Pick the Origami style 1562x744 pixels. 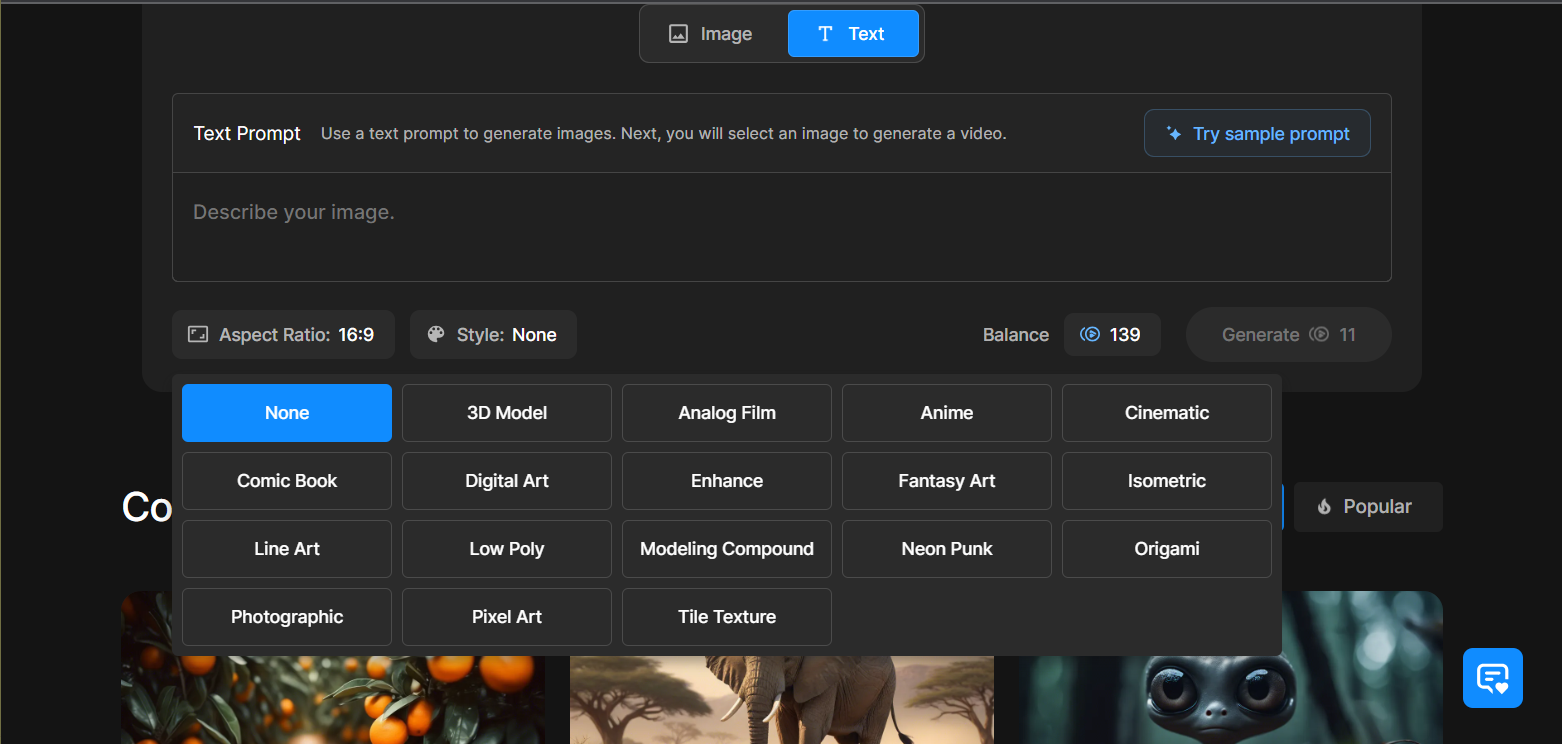click(x=1167, y=549)
